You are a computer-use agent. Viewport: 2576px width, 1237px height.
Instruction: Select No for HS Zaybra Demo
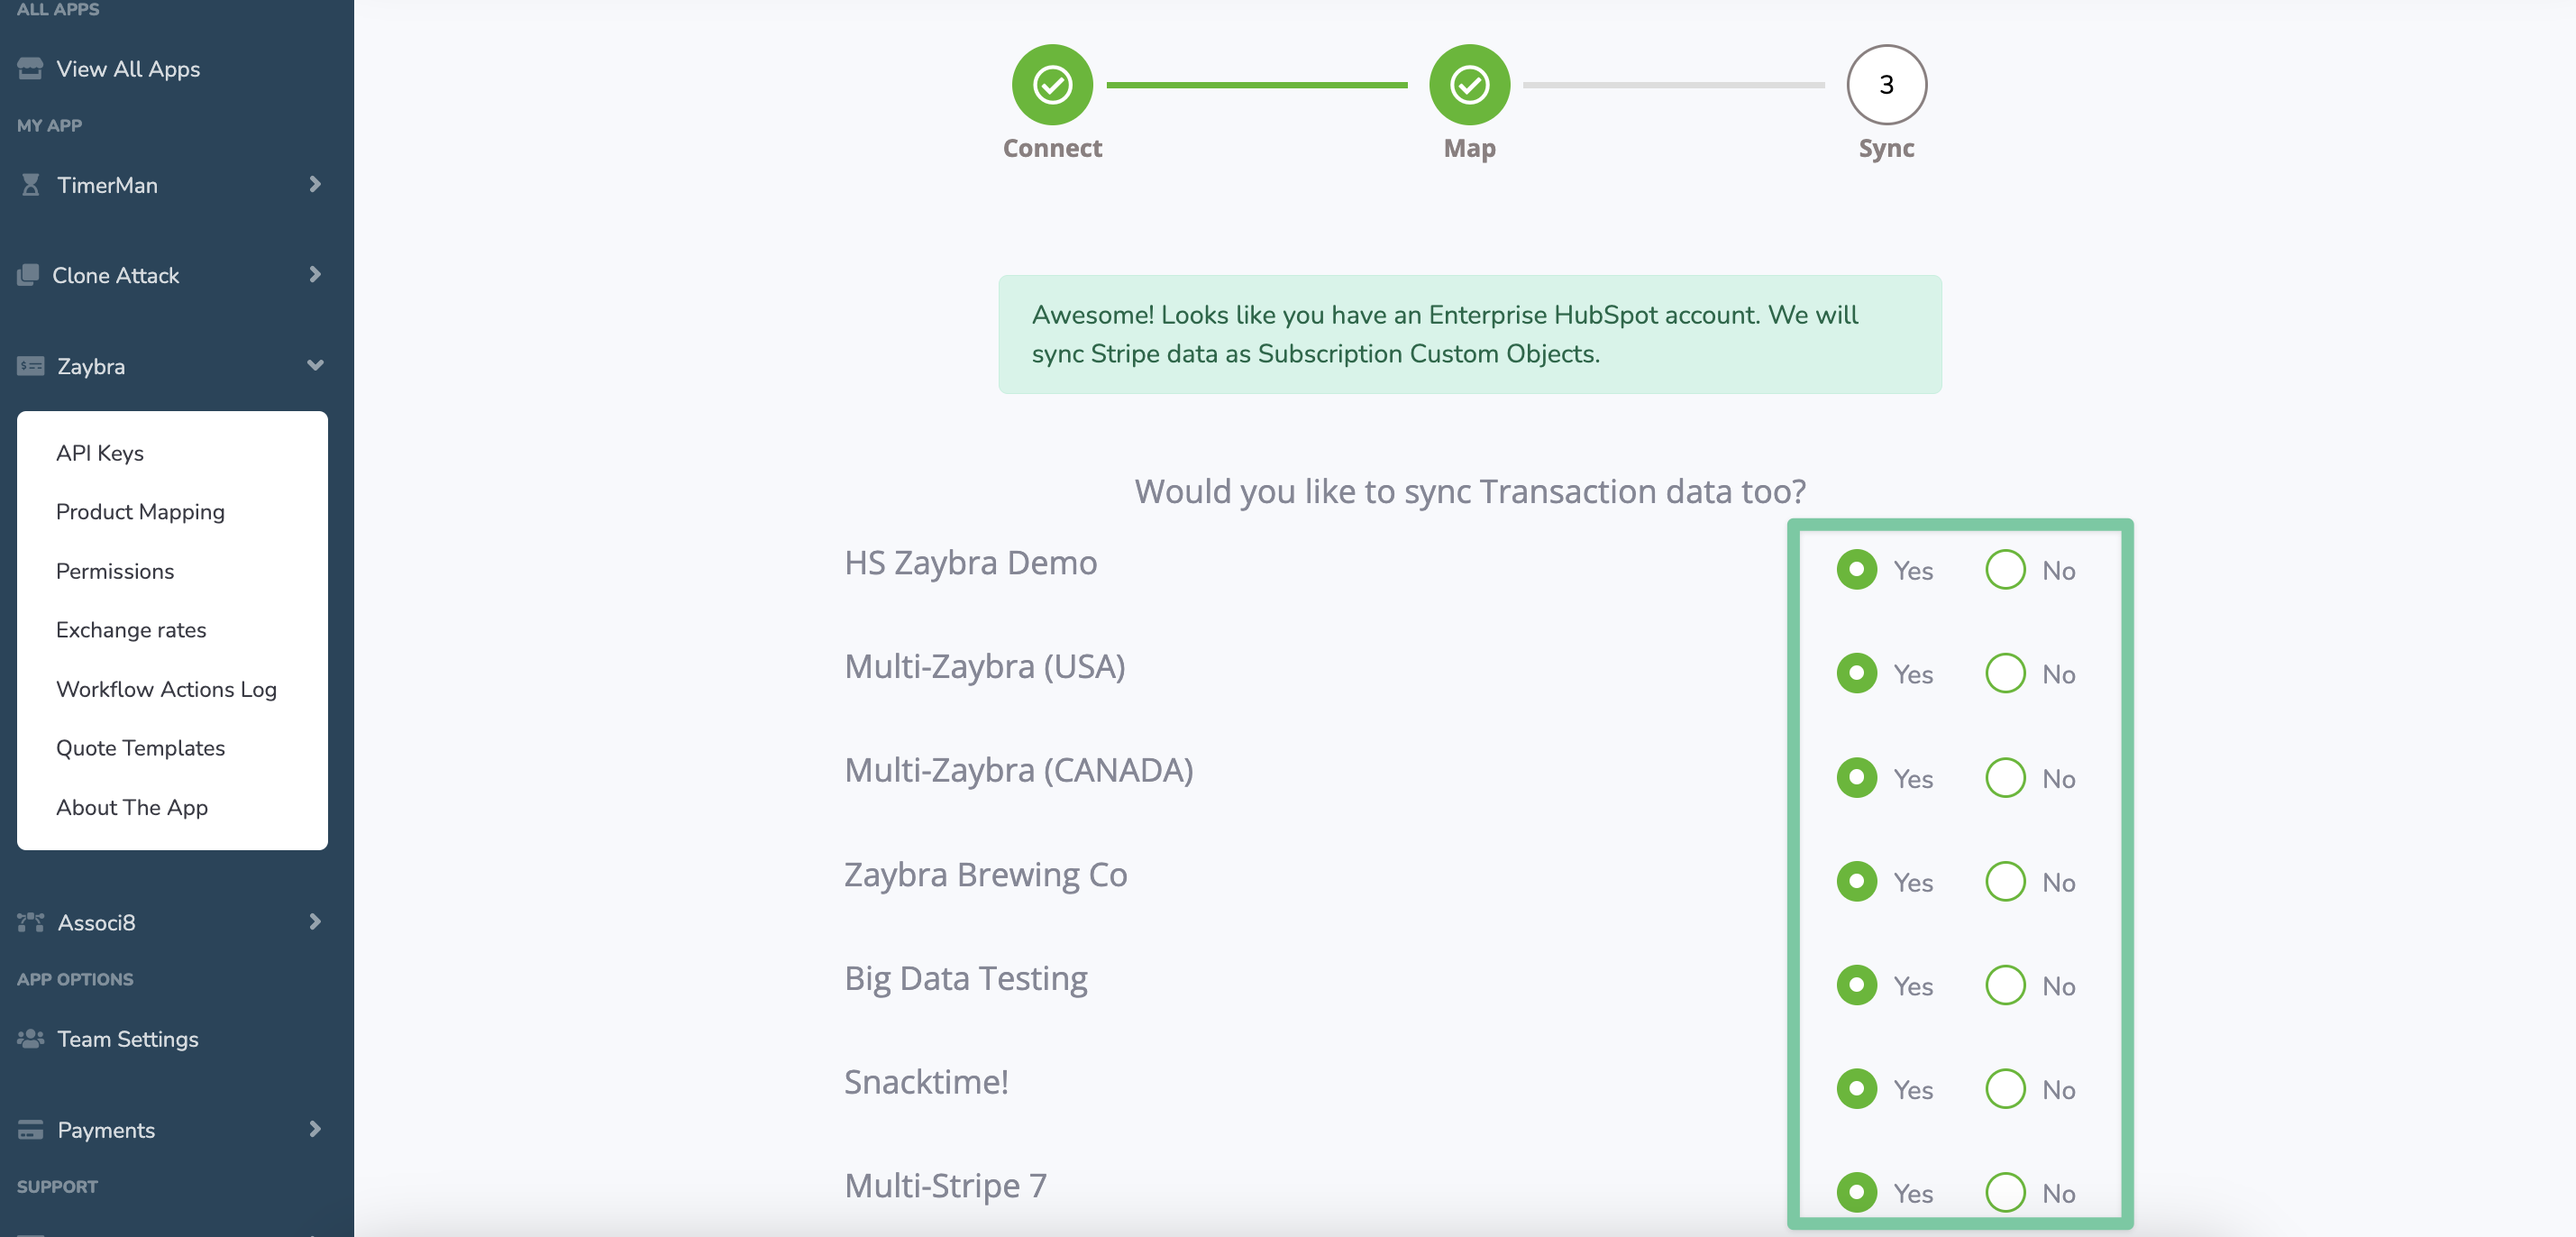(x=2005, y=570)
